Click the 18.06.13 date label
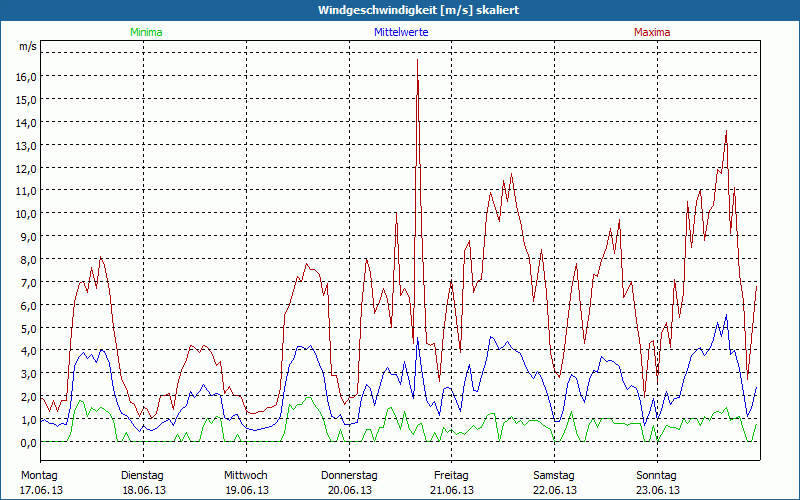 (x=144, y=490)
